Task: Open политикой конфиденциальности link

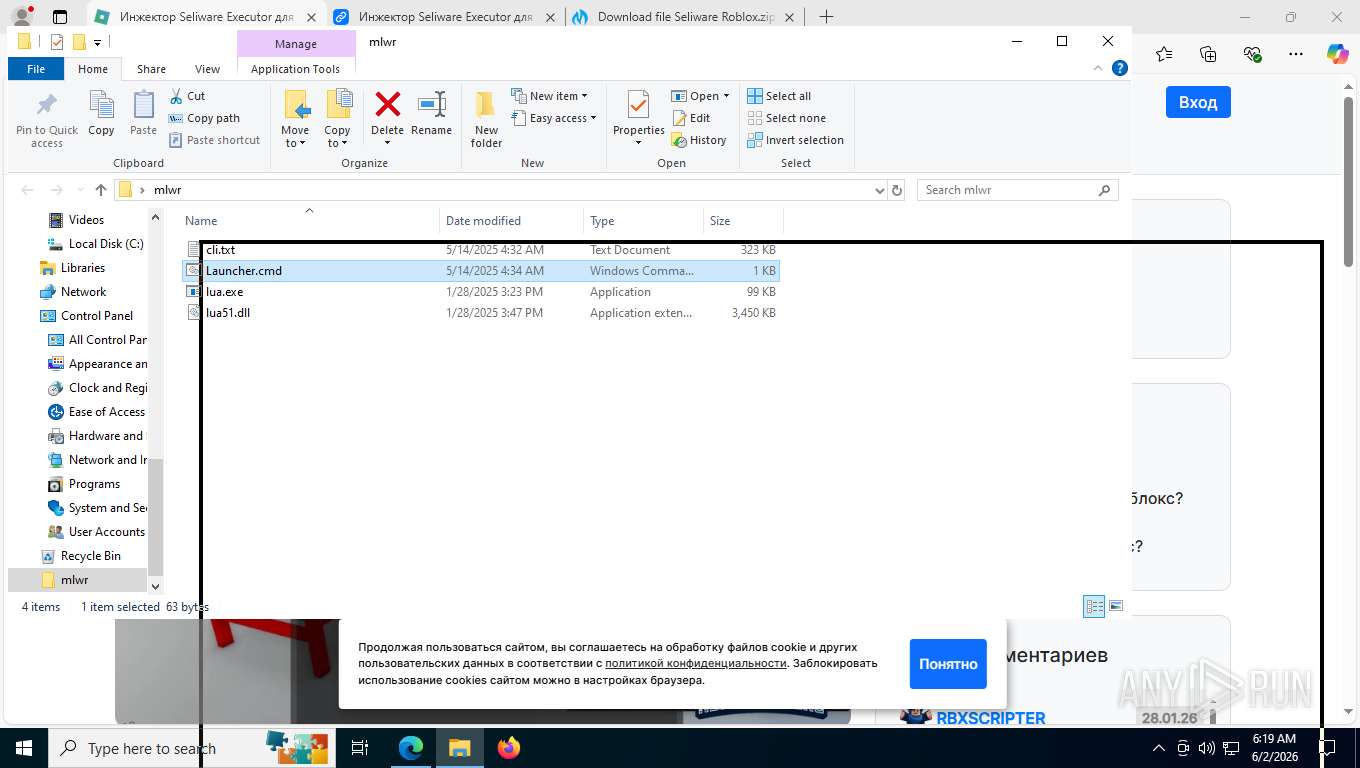Action: click(x=696, y=663)
